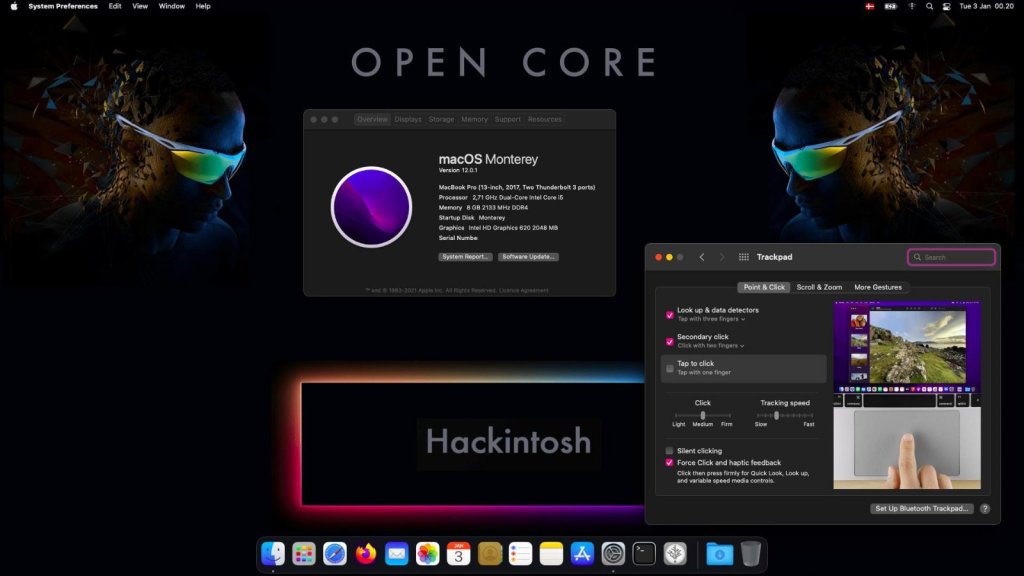Screen dimensions: 1024x576
Task: Click the Trackpad search field
Action: [x=951, y=257]
